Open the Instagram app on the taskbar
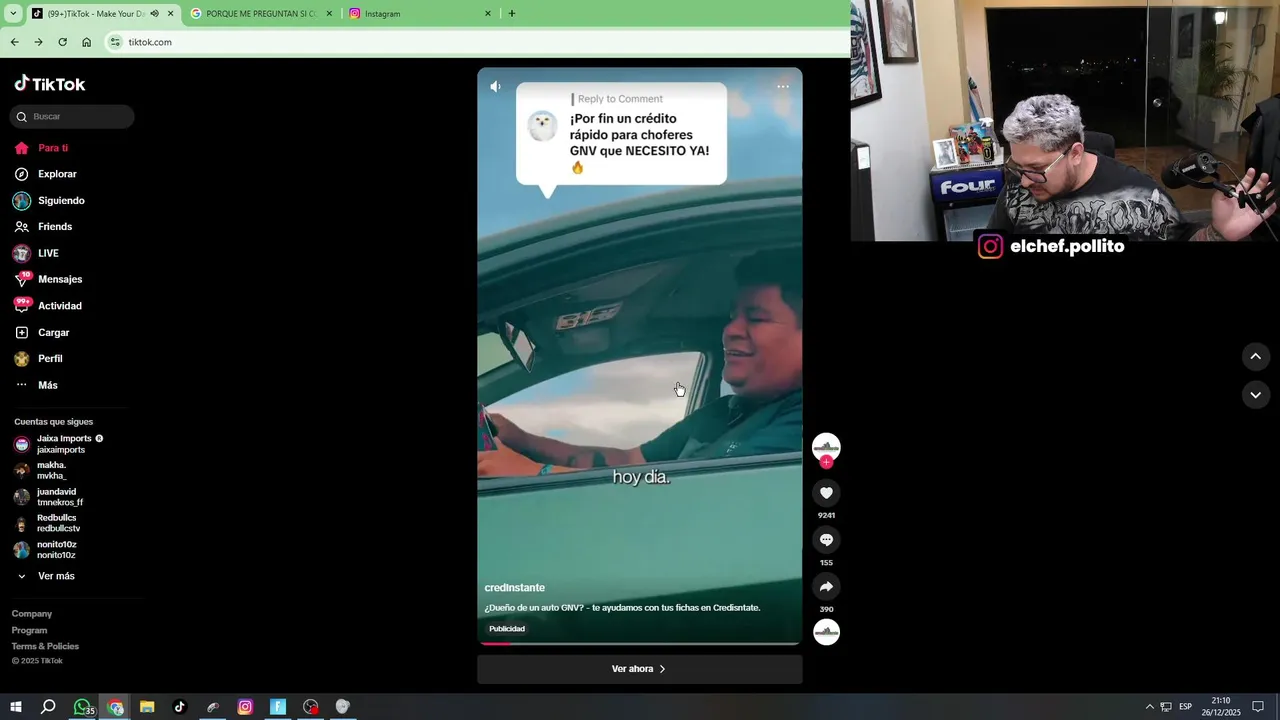The height and width of the screenshot is (720, 1280). tap(245, 707)
